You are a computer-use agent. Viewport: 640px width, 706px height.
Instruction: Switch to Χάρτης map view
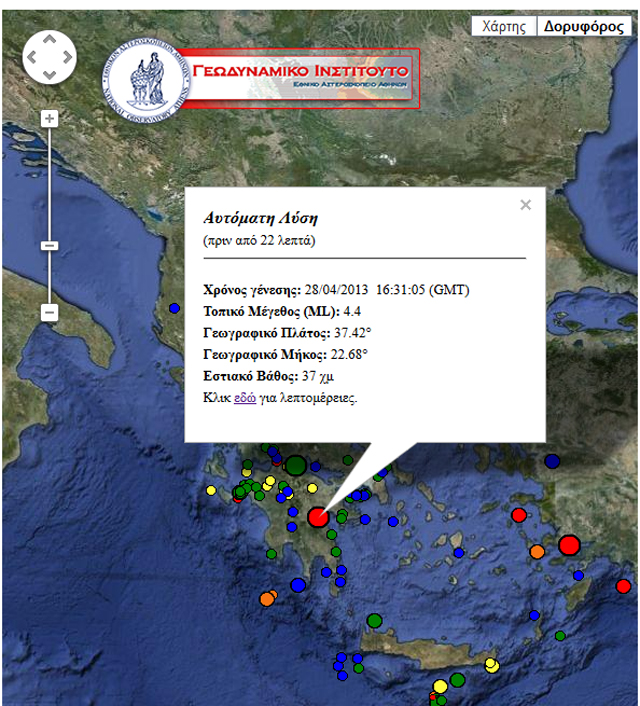[x=503, y=27]
